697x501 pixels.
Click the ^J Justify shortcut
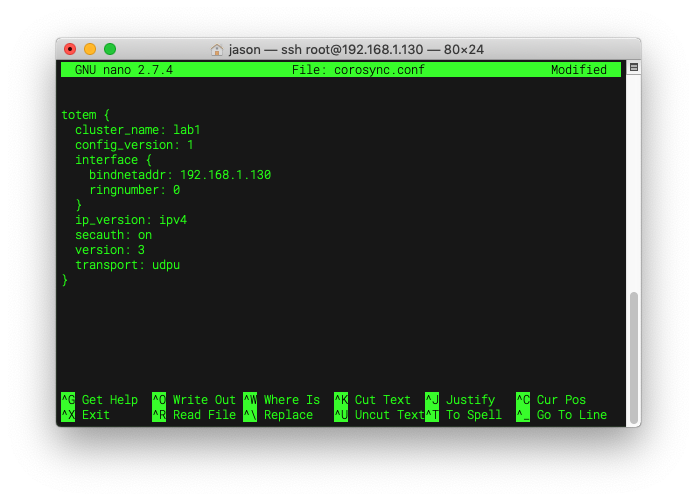click(460, 400)
